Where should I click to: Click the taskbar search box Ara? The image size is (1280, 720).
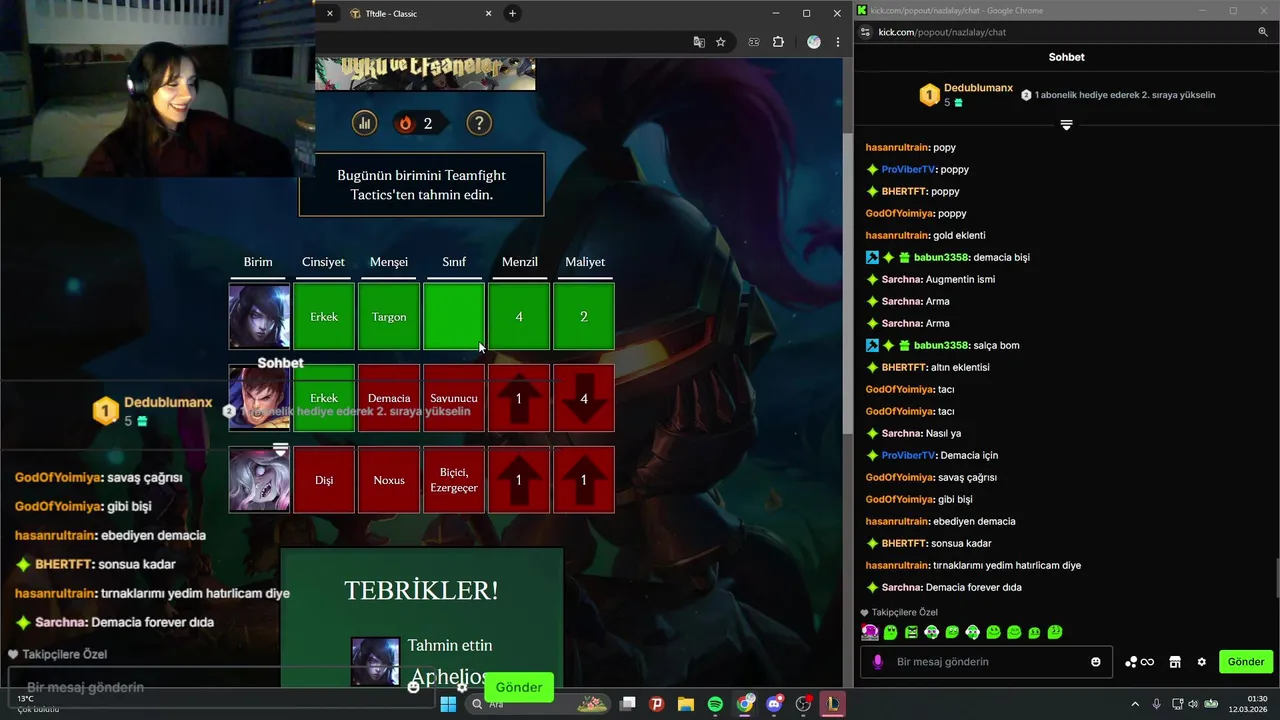538,704
